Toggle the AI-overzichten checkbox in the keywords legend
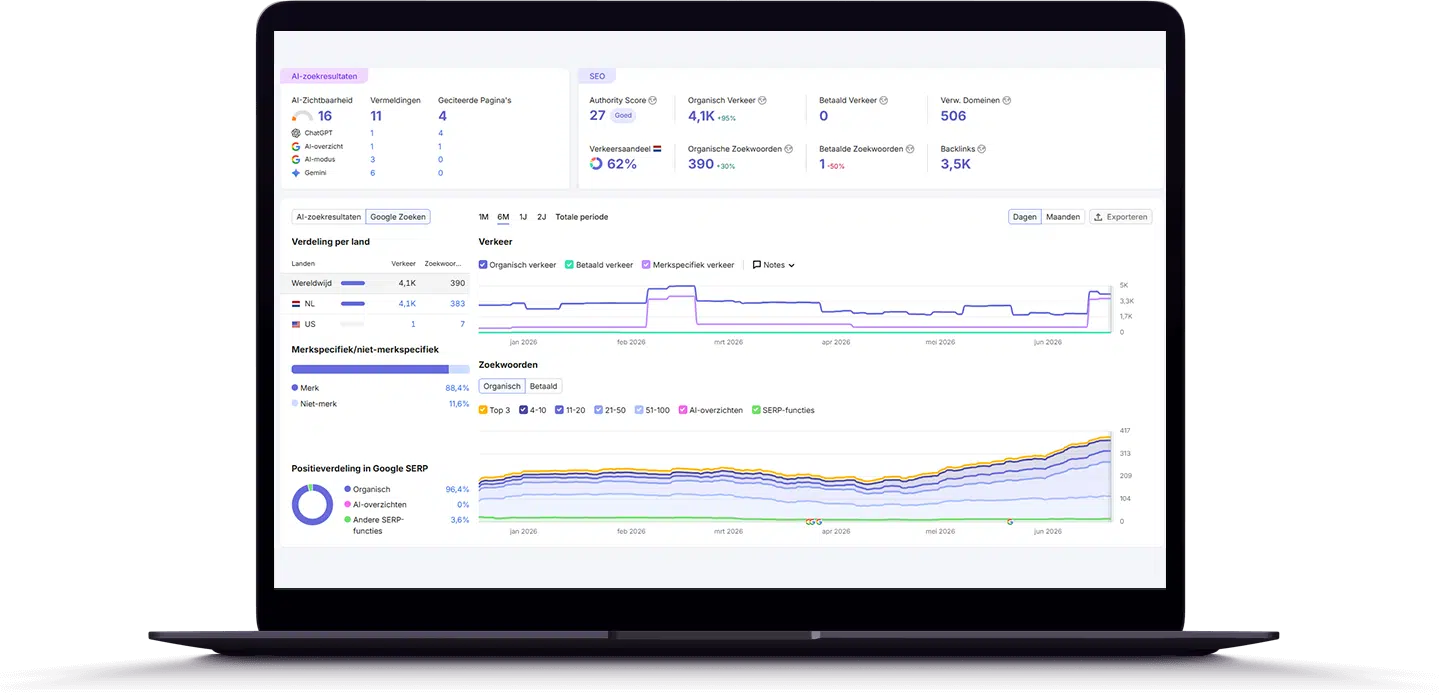This screenshot has width=1440, height=695. point(682,410)
